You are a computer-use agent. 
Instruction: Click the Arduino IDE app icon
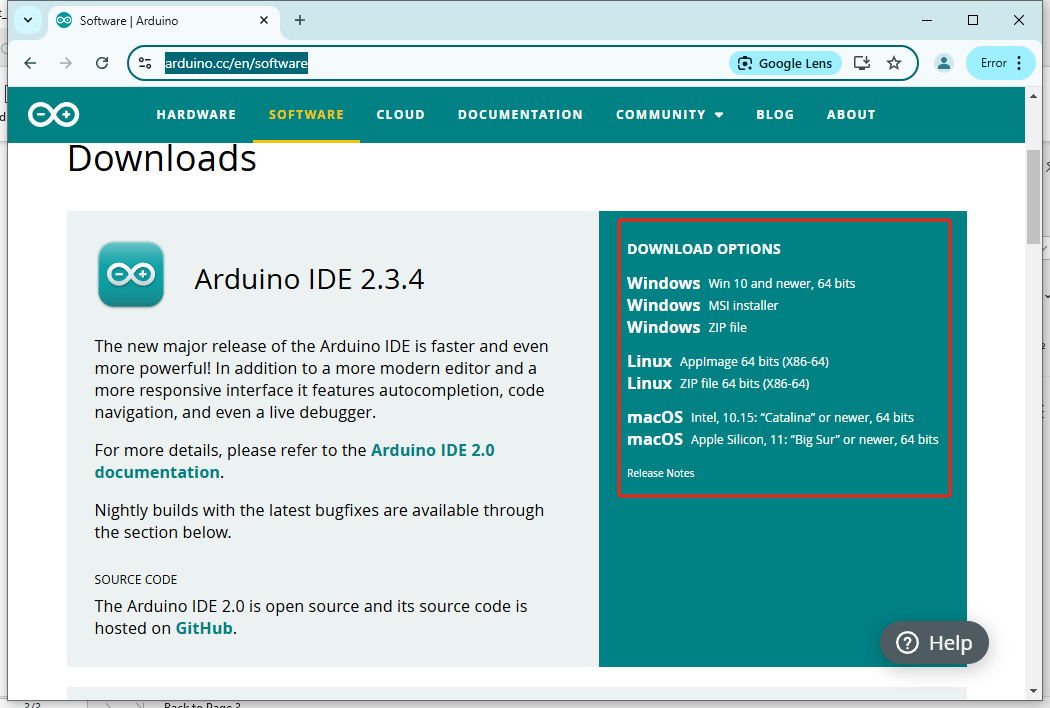click(131, 275)
